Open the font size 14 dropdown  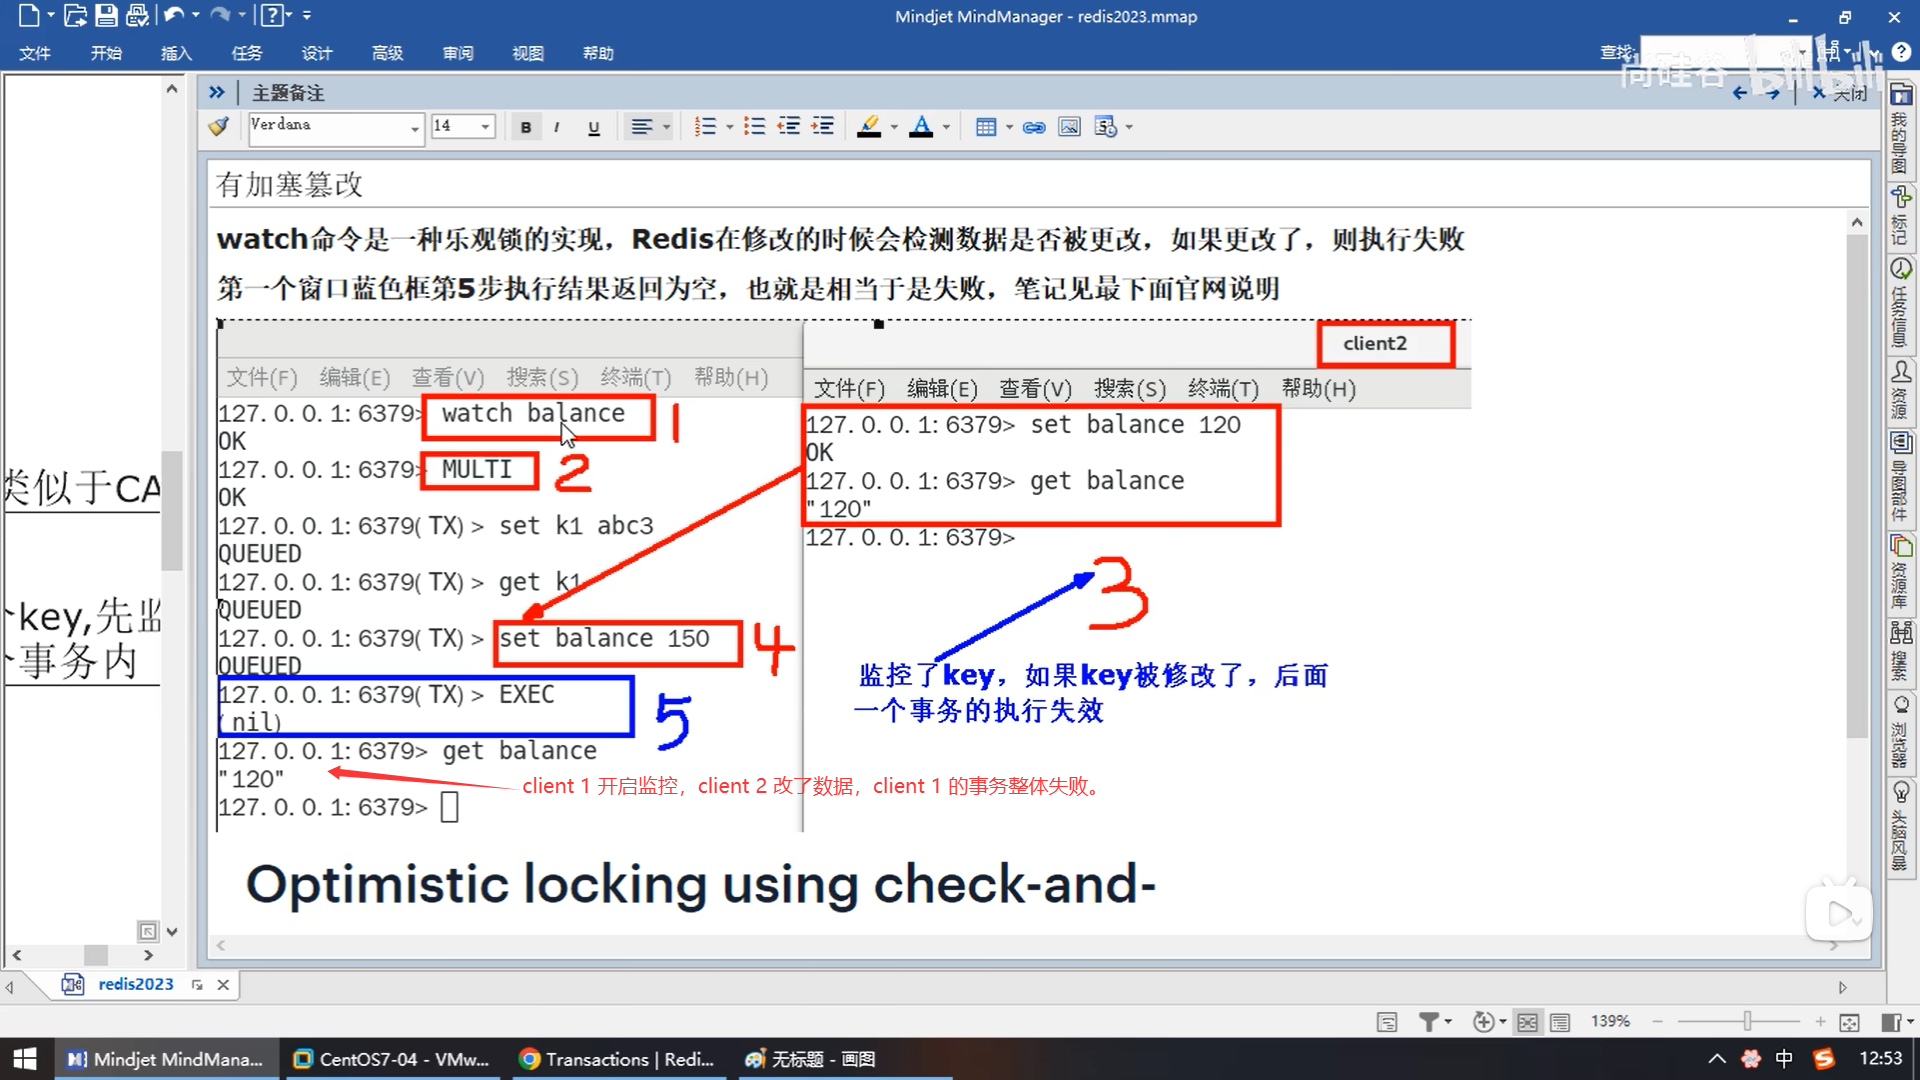pyautogui.click(x=485, y=127)
